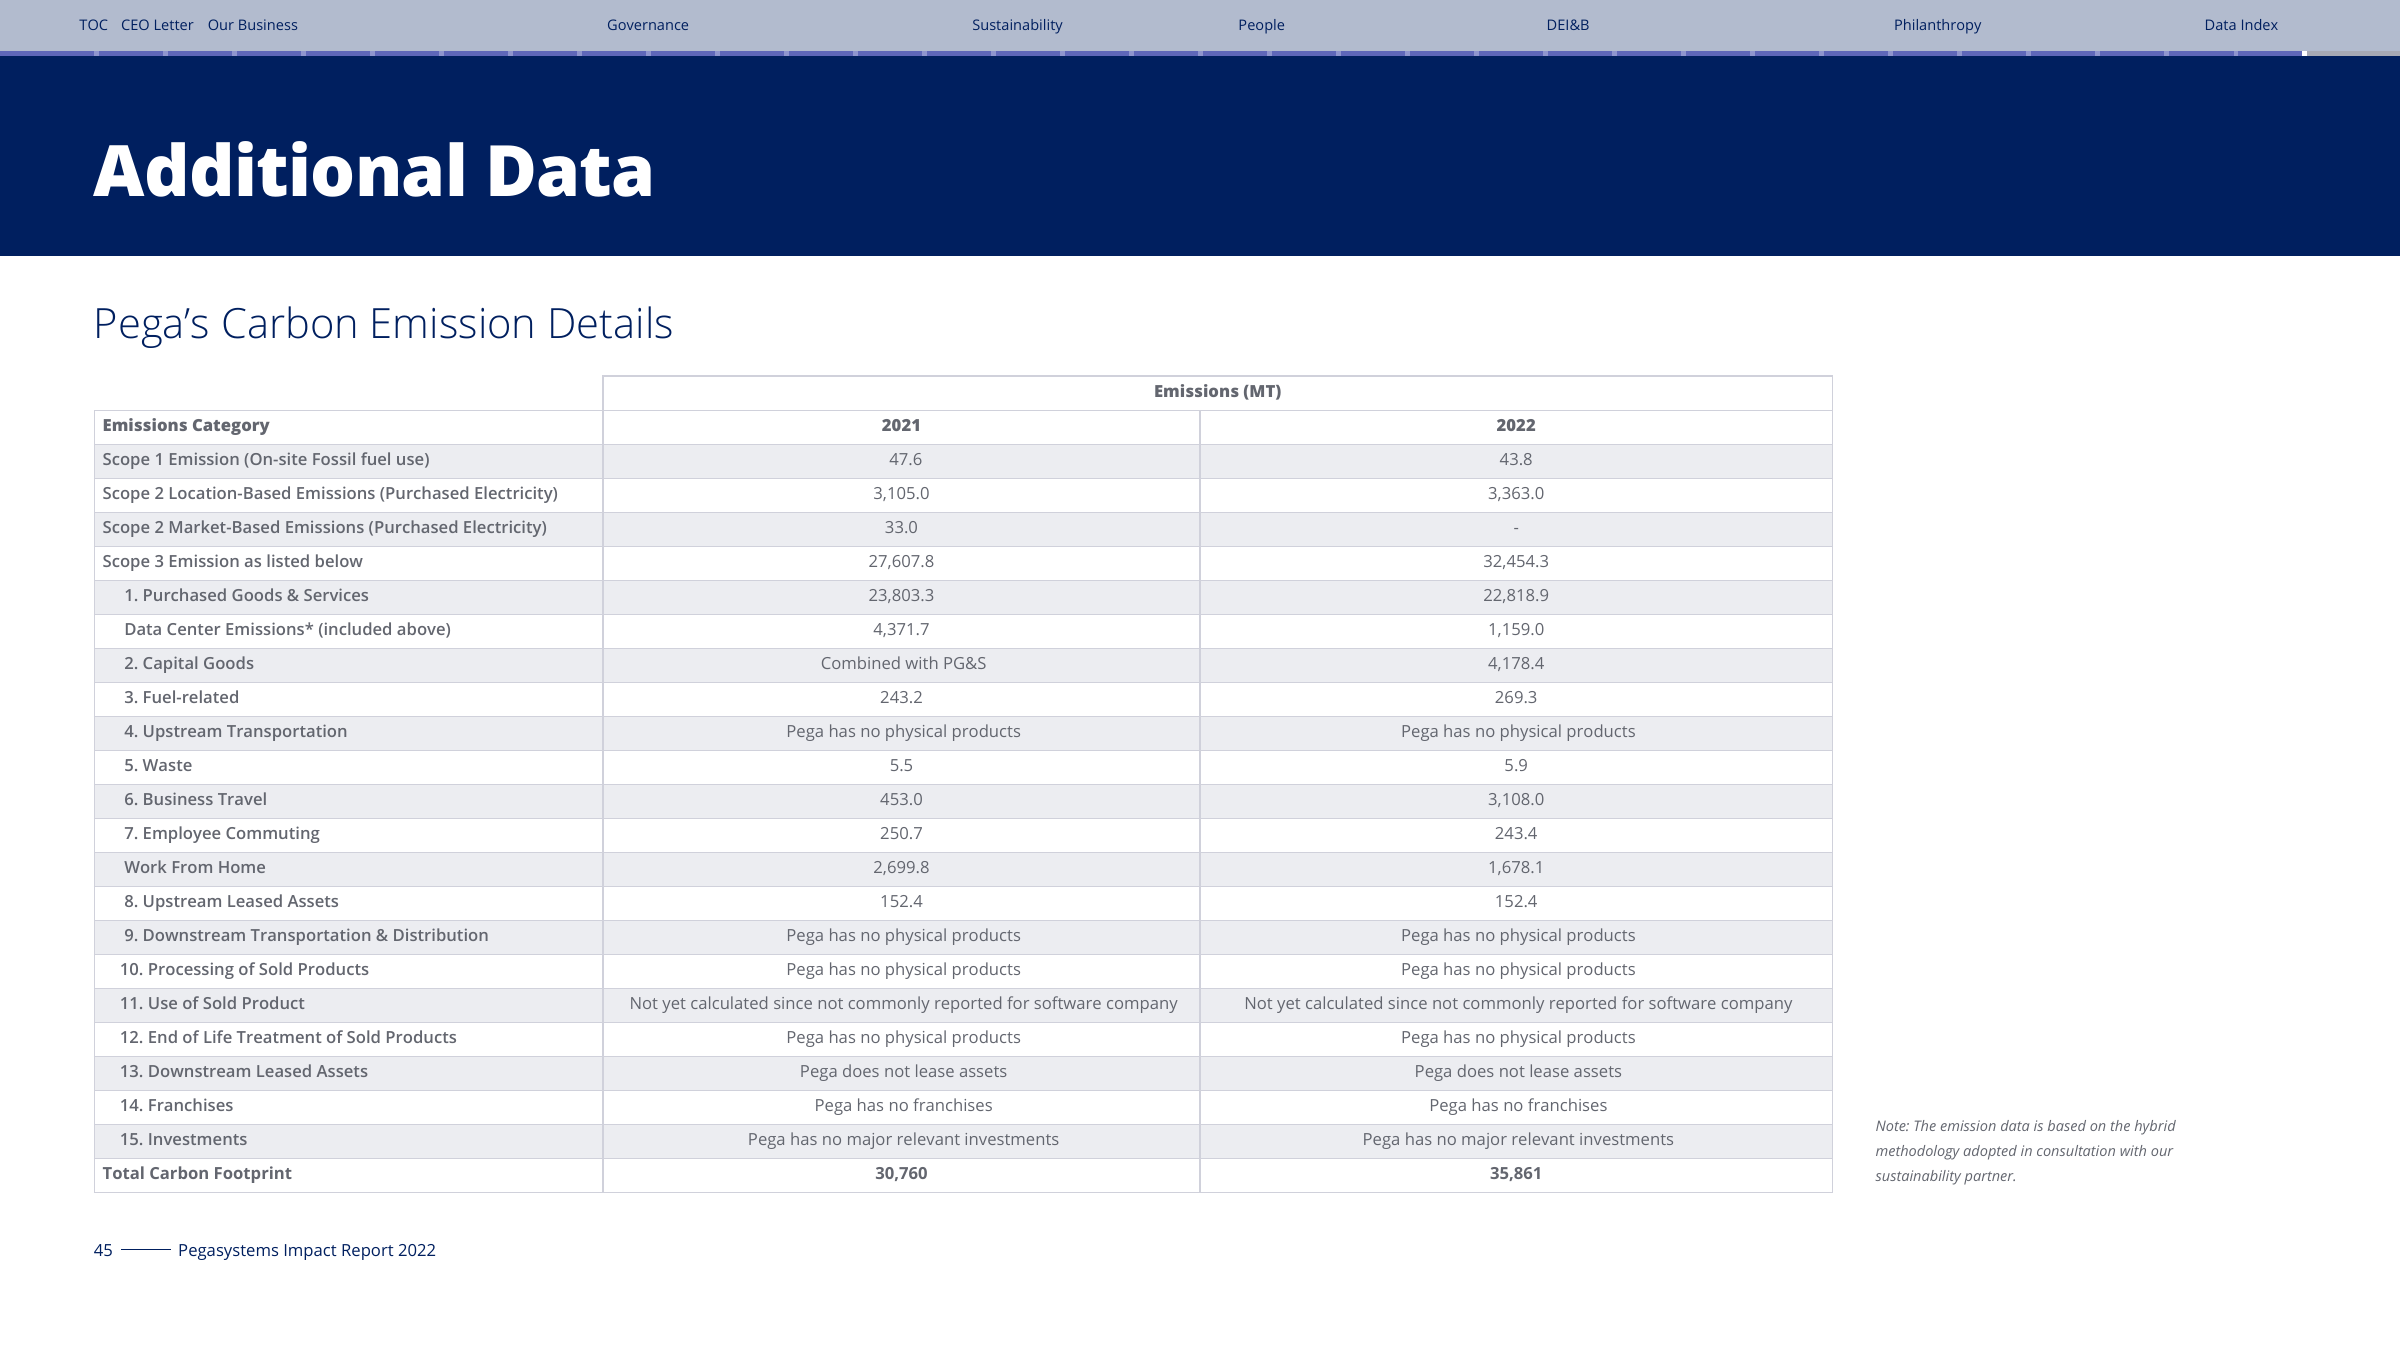Click the Combined with PG&S cell

(903, 663)
